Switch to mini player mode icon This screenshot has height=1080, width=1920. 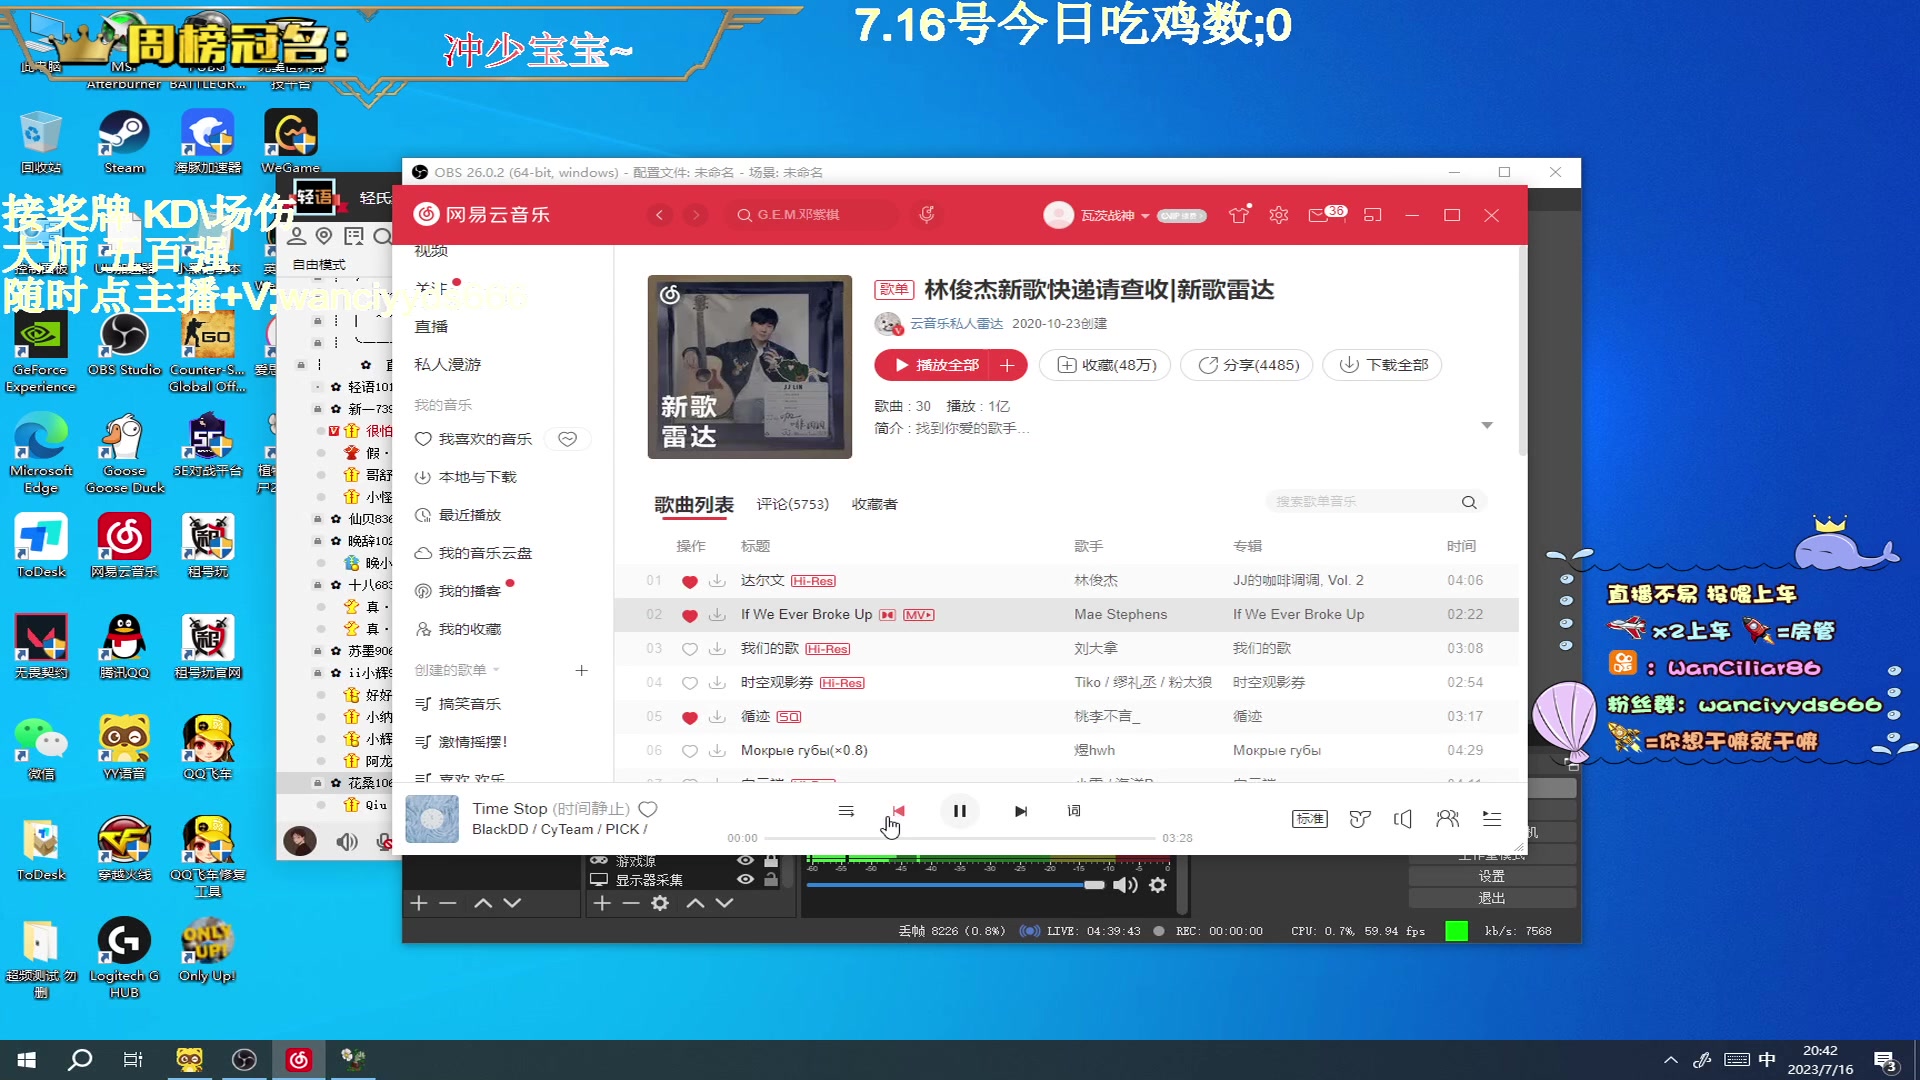coord(1373,215)
